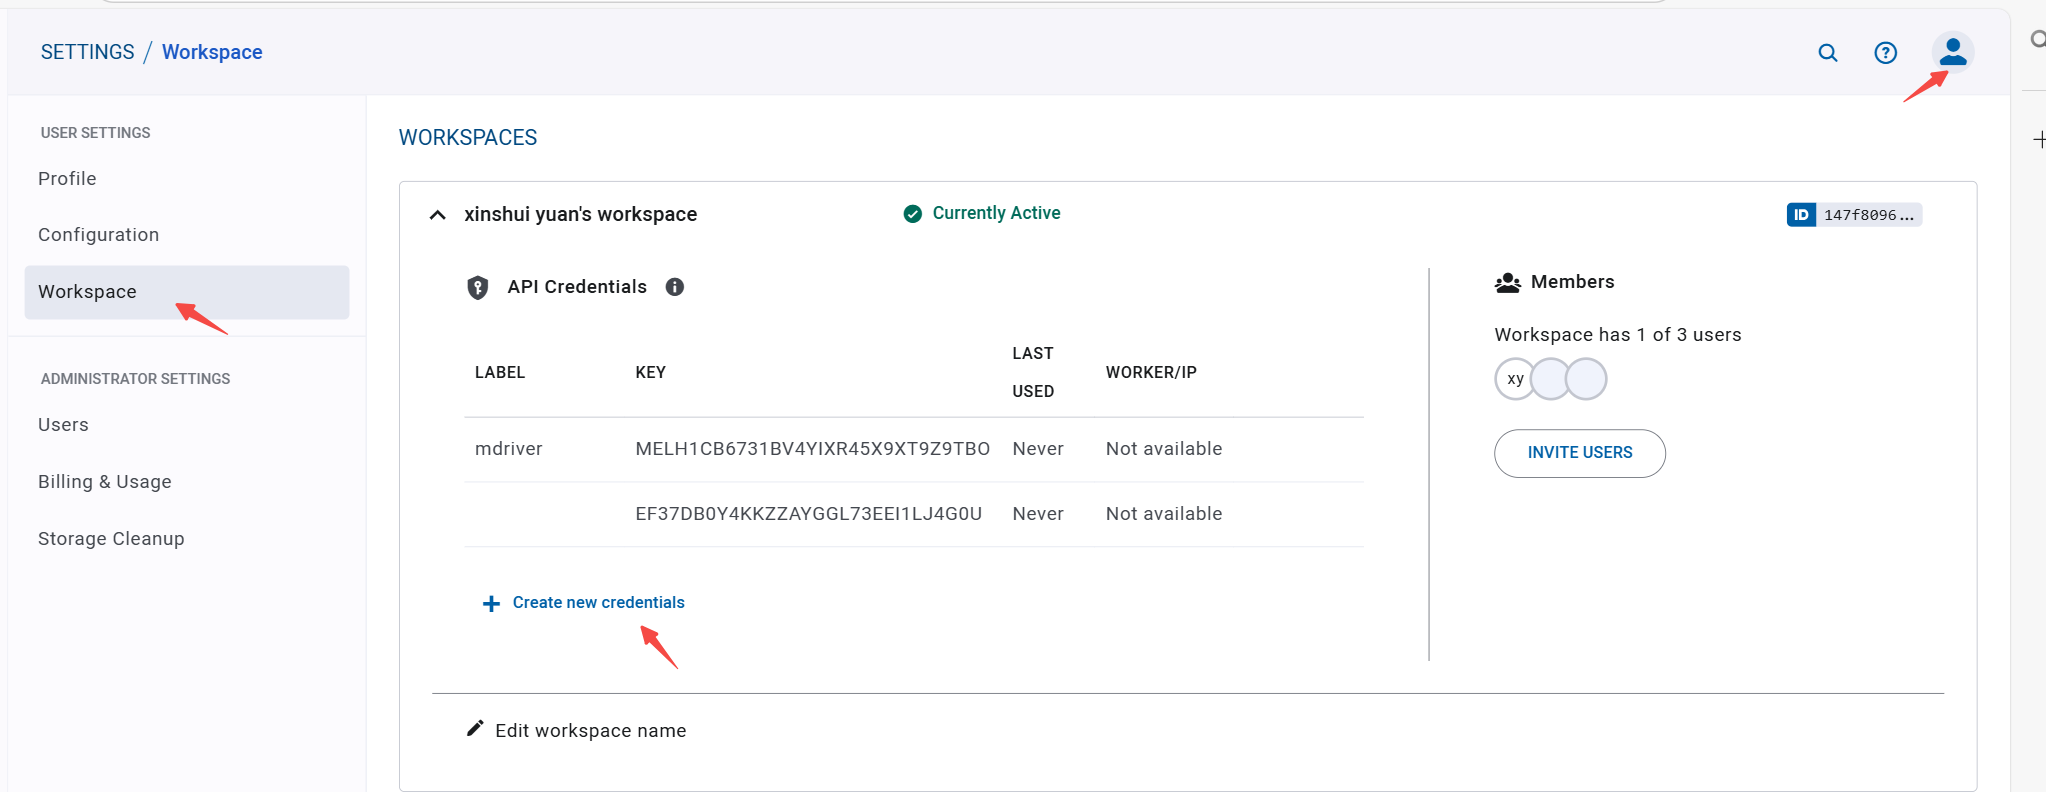Click Workspace has 1 of 3 users text

(x=1617, y=335)
